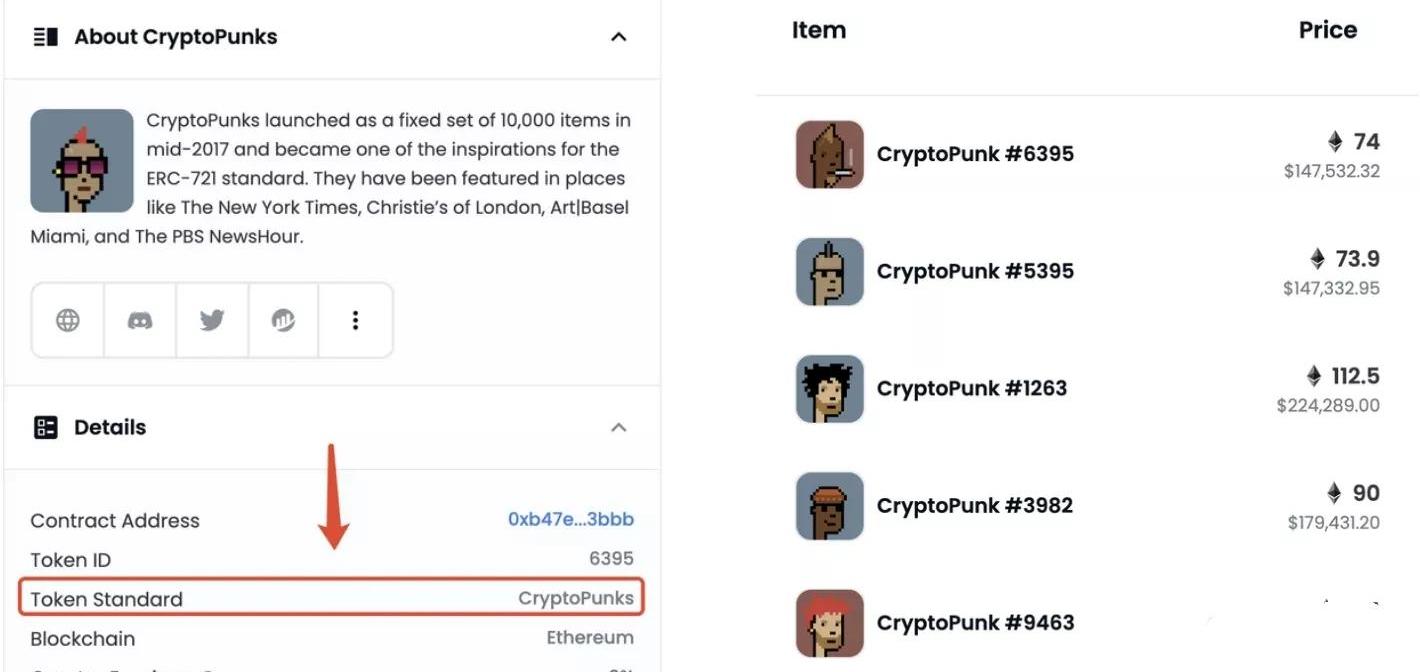Open contract address 0xb47e...3bbb link
This screenshot has height=672, width=1420.
click(x=570, y=520)
